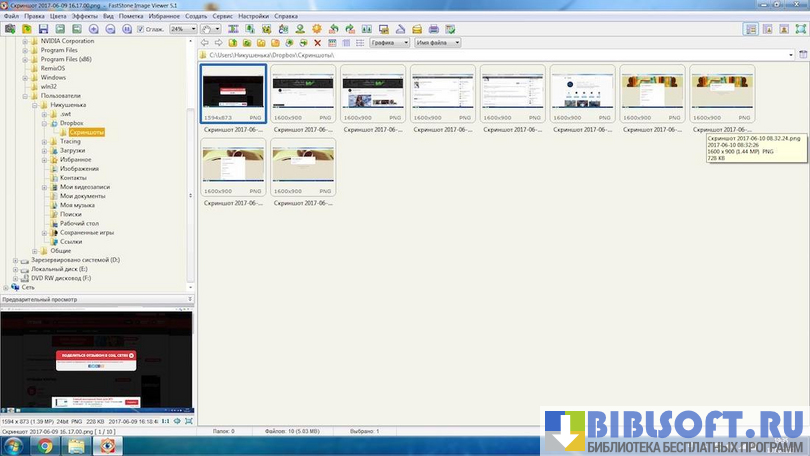Click the camera acquire icon
Screen dimensions: 810x456
pyautogui.click(x=10, y=29)
